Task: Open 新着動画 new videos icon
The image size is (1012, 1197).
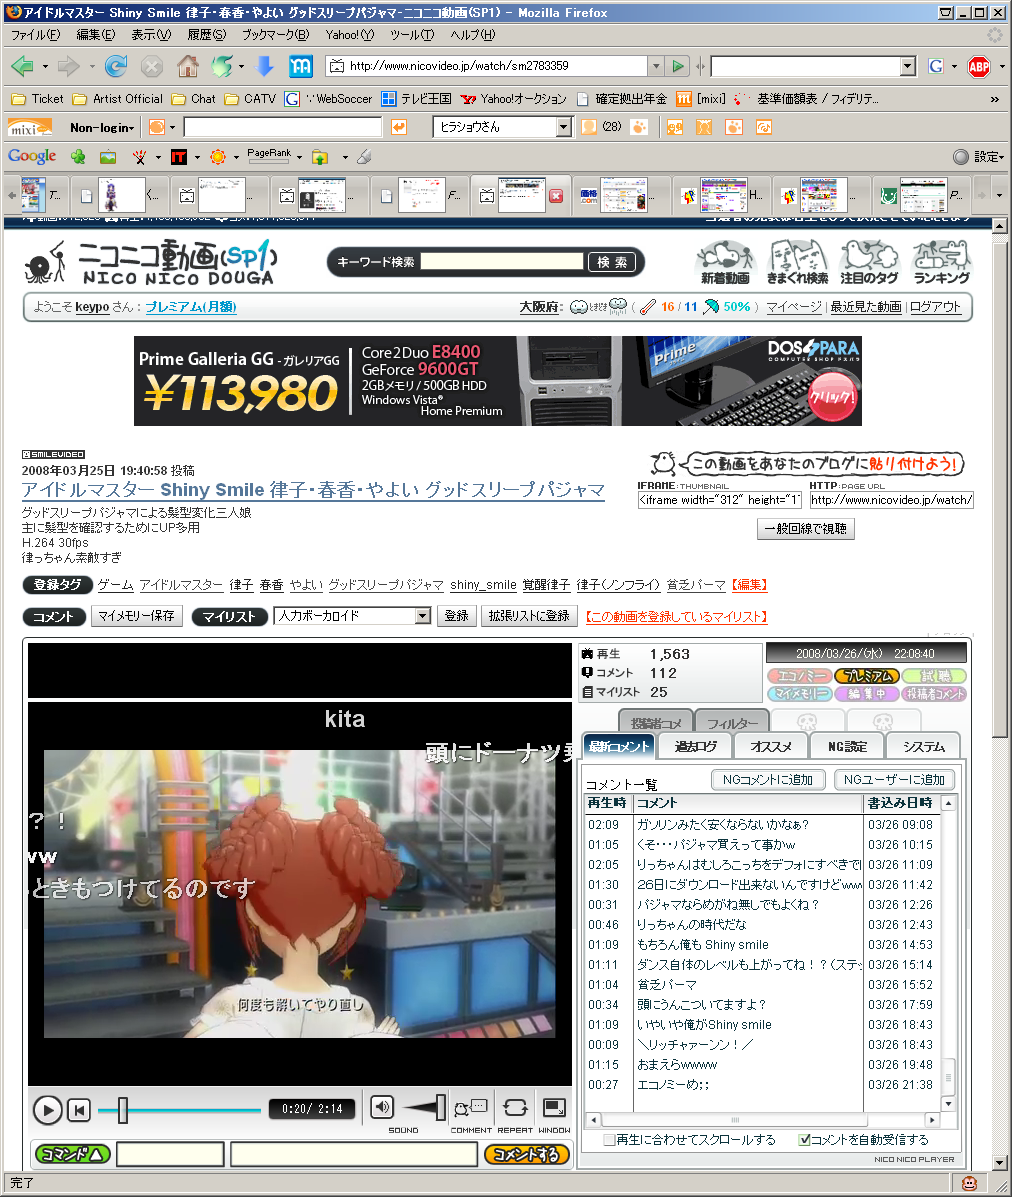Action: tap(725, 263)
